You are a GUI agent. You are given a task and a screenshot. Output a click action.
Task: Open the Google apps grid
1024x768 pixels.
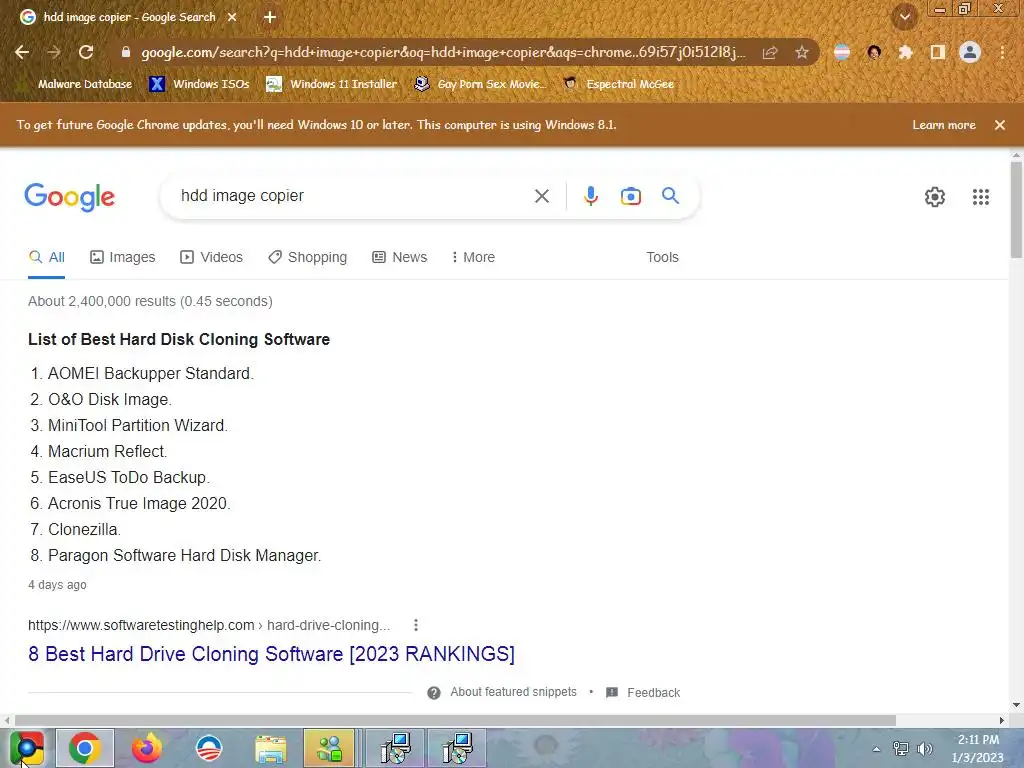click(x=980, y=197)
